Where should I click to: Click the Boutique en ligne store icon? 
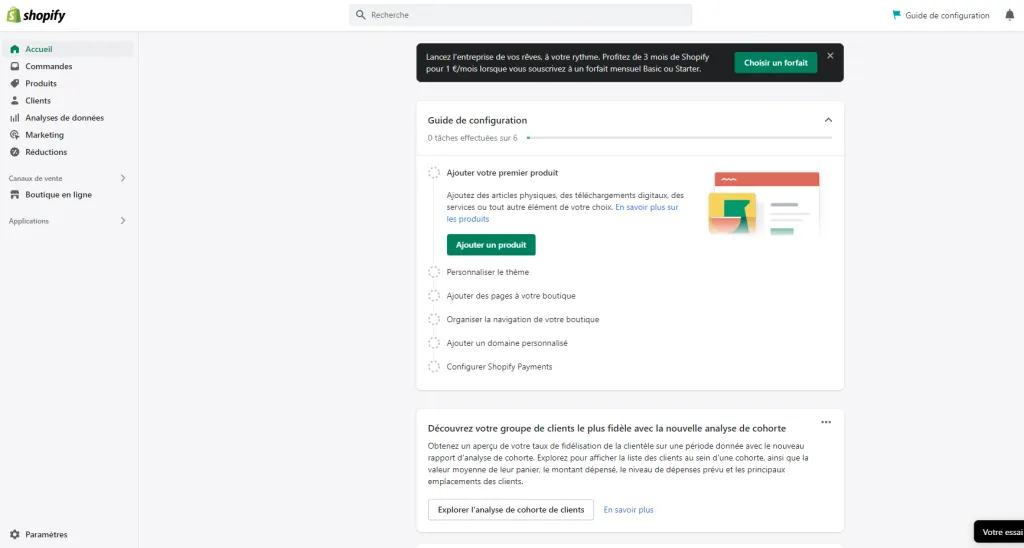(x=14, y=195)
